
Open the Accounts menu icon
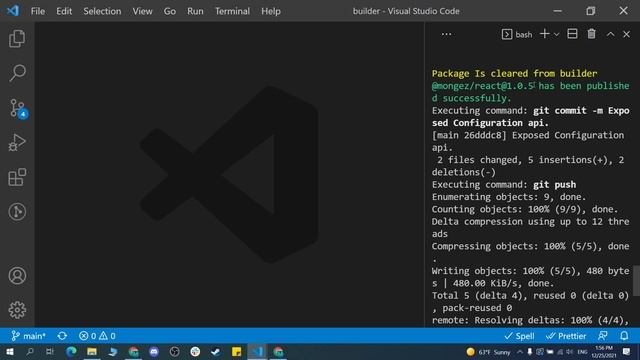[x=17, y=276]
